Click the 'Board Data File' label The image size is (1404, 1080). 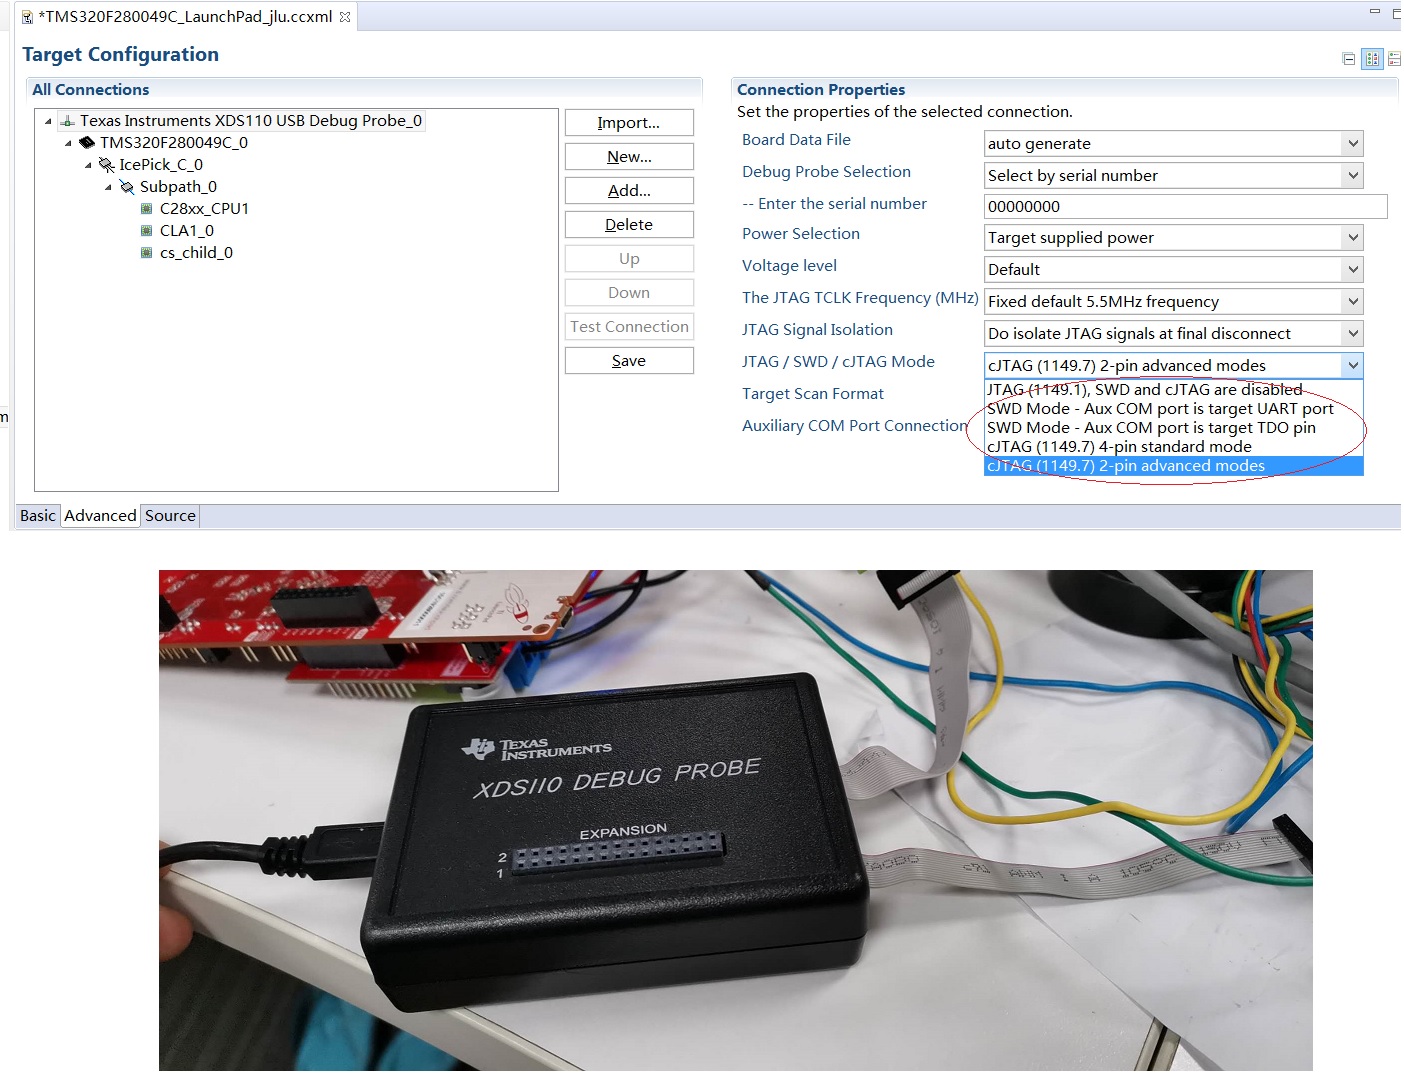point(796,140)
